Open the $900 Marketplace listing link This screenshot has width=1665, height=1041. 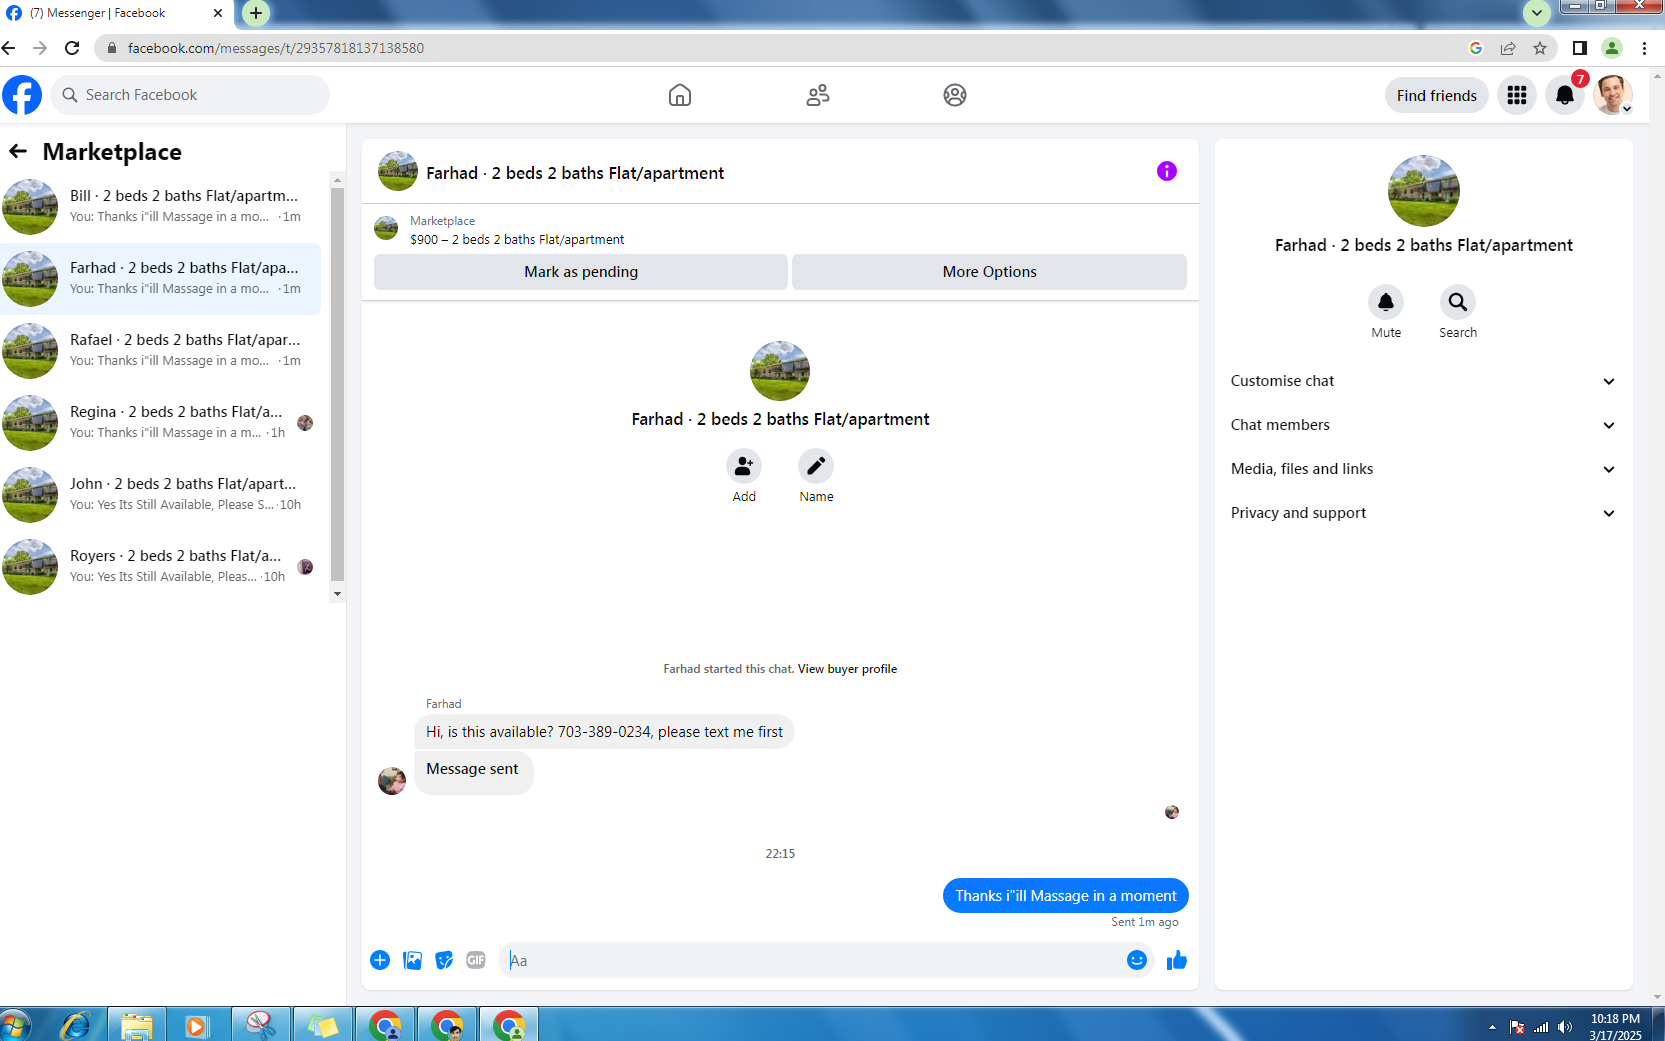(x=517, y=240)
